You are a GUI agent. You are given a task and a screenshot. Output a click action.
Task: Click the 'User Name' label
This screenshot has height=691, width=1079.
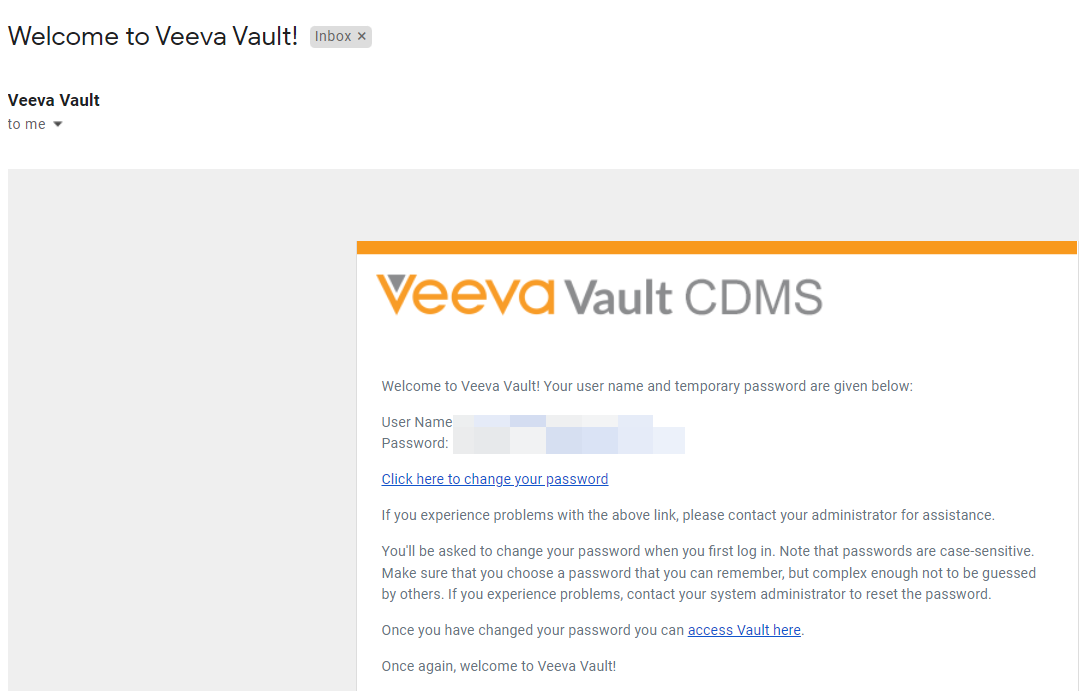point(416,422)
